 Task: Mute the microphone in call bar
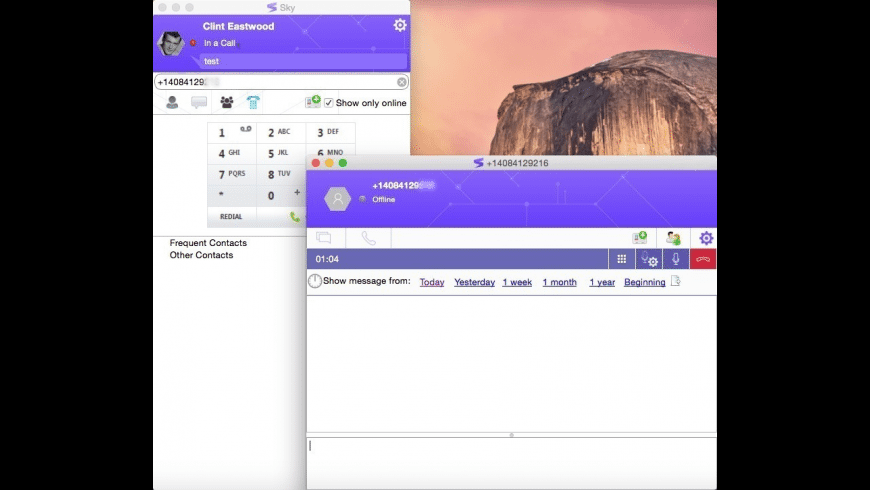676,259
